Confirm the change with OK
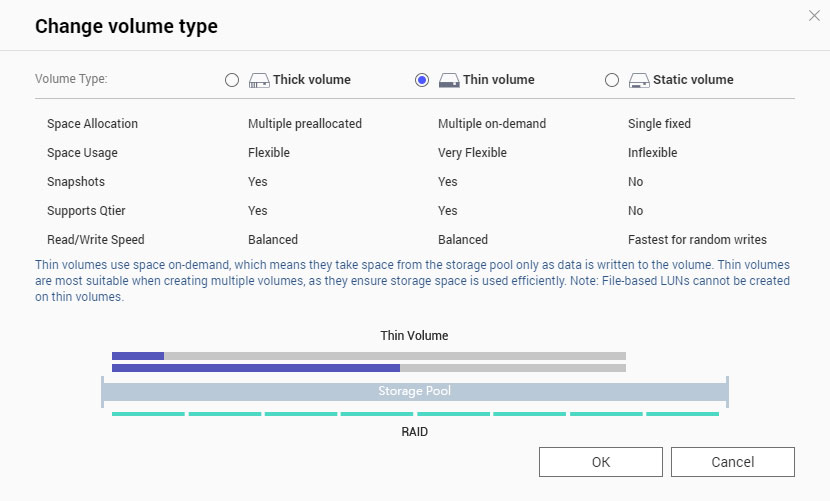Viewport: 830px width, 501px height. [x=600, y=462]
